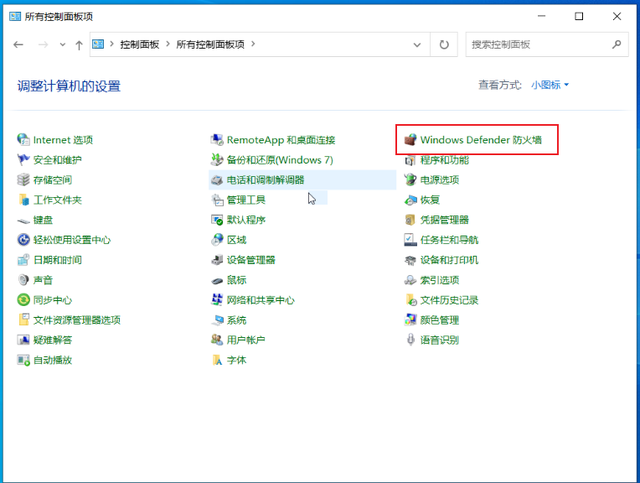The width and height of the screenshot is (640, 483).
Task: Click the 系统 computer icon
Action: (x=217, y=320)
